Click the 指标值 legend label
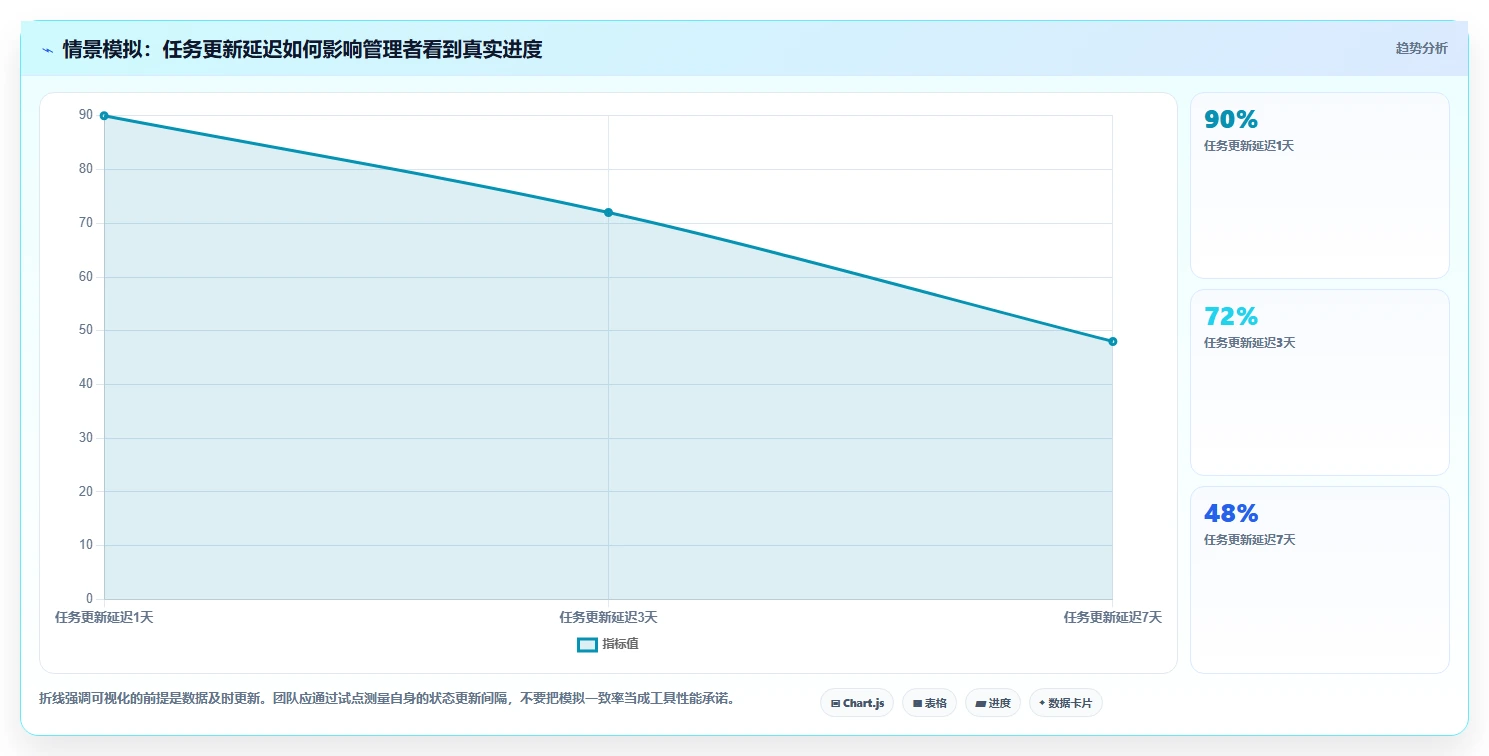Image resolution: width=1489 pixels, height=756 pixels. (620, 645)
